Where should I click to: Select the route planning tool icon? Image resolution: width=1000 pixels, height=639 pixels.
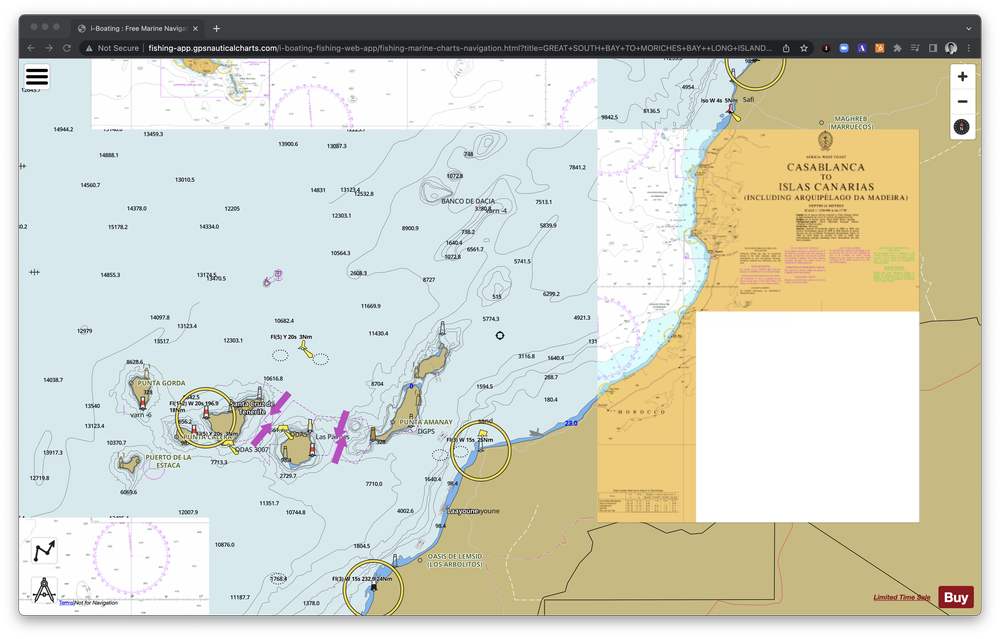pos(45,550)
